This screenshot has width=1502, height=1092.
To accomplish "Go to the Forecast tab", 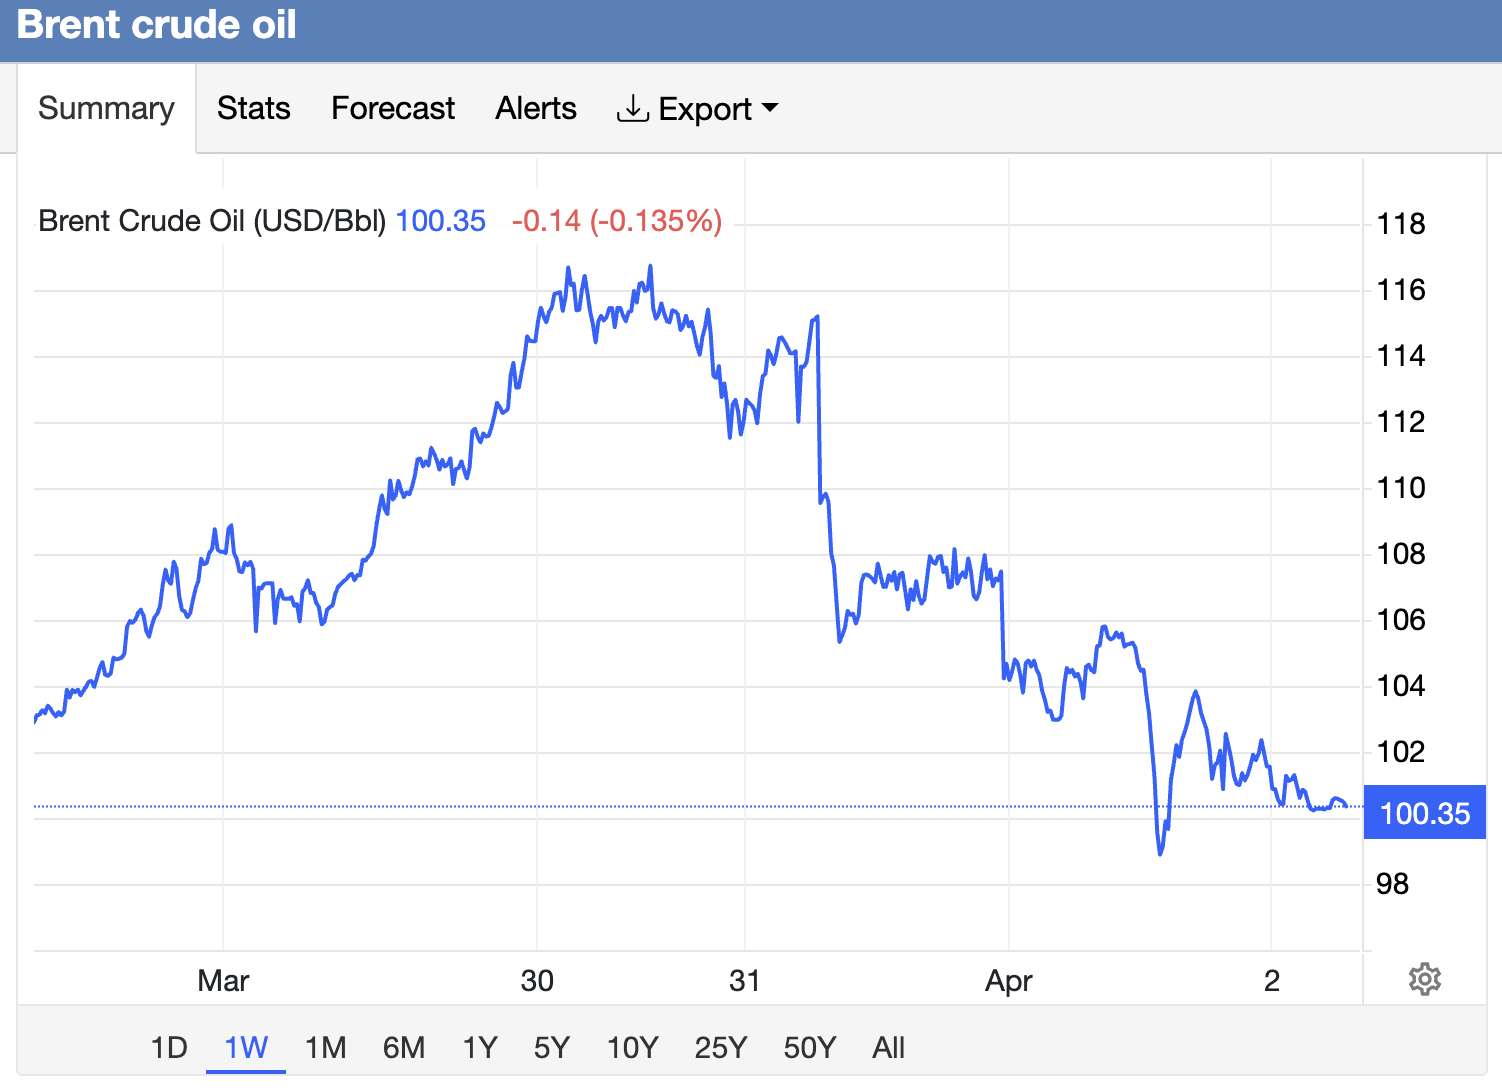I will coord(392,108).
